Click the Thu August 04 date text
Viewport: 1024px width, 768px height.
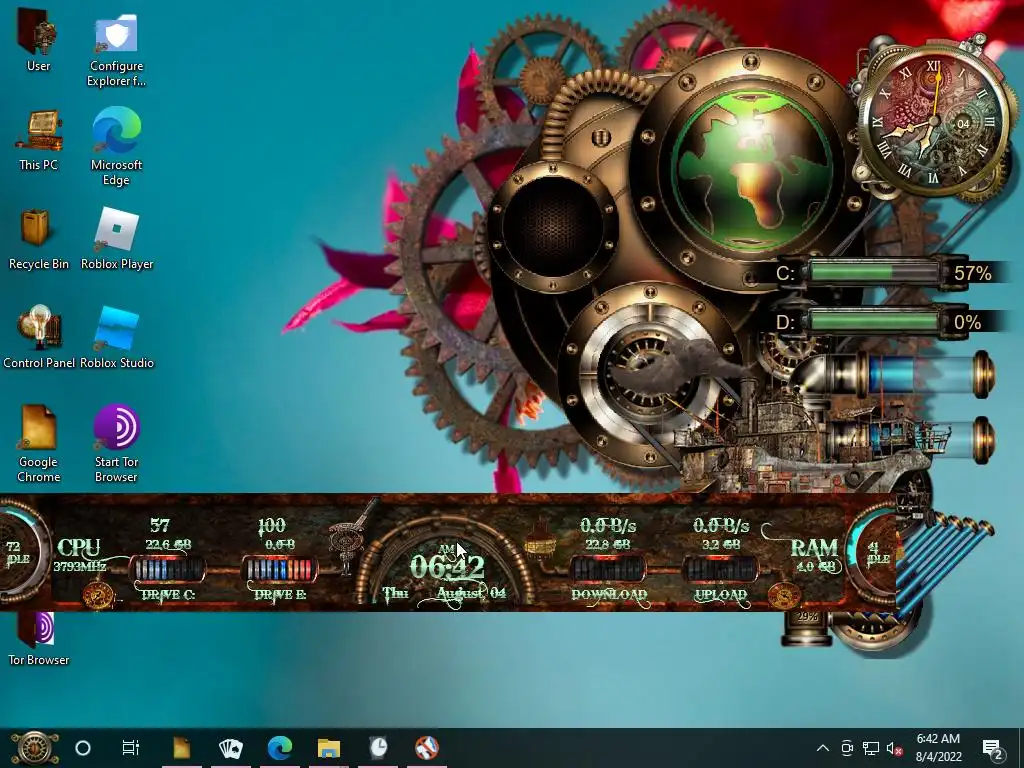(444, 594)
